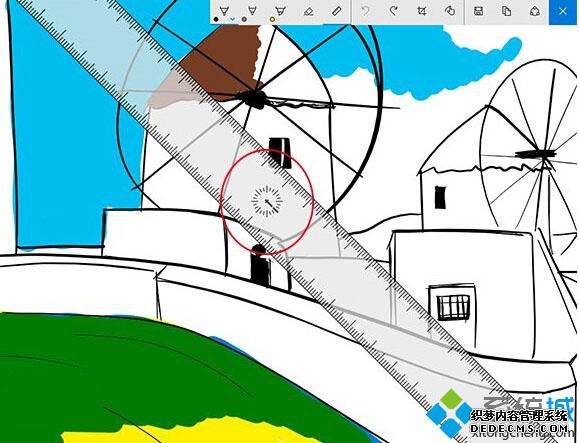Open the crop tool
The width and height of the screenshot is (579, 443).
coord(422,11)
